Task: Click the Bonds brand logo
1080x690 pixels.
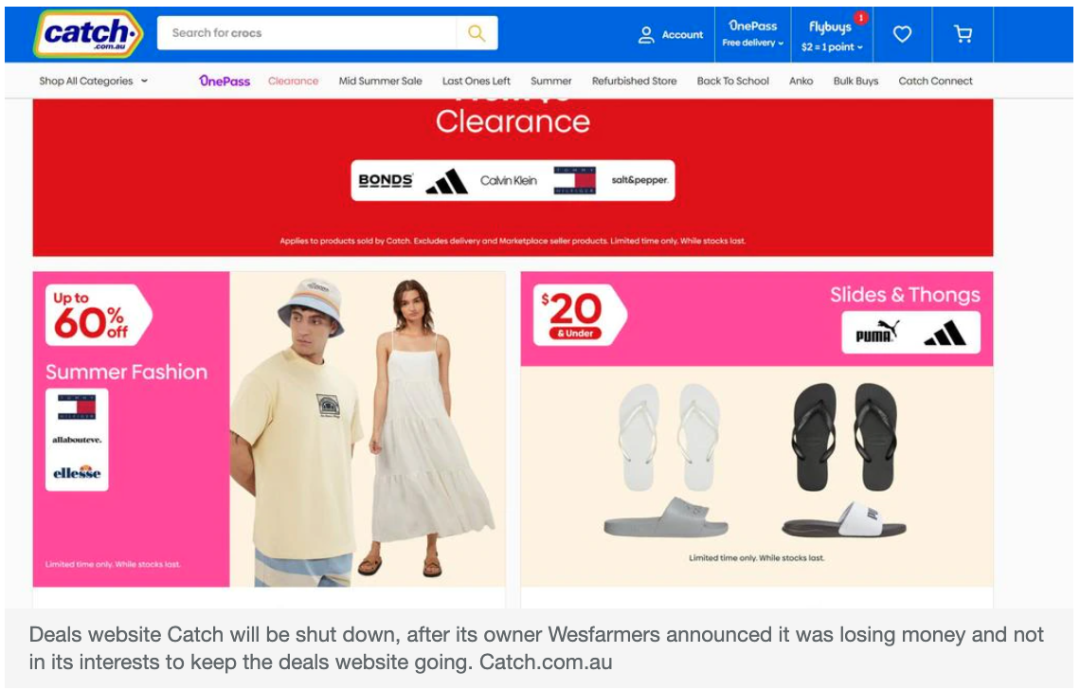Action: coord(386,180)
